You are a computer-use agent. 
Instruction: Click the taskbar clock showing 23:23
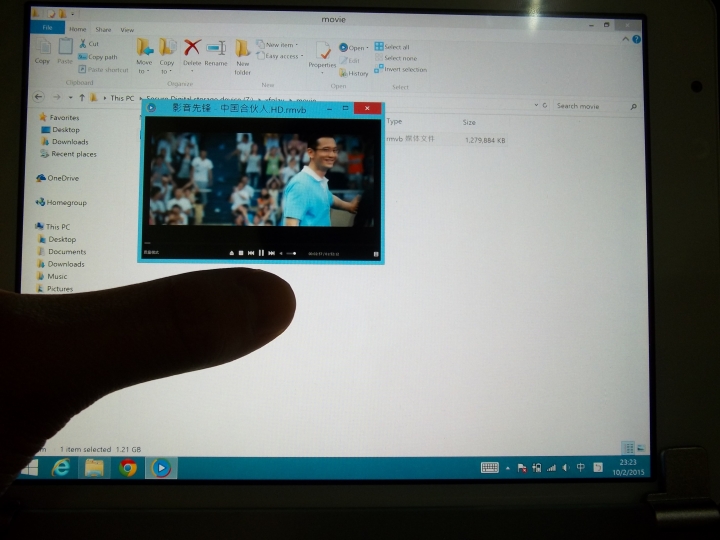(x=628, y=467)
